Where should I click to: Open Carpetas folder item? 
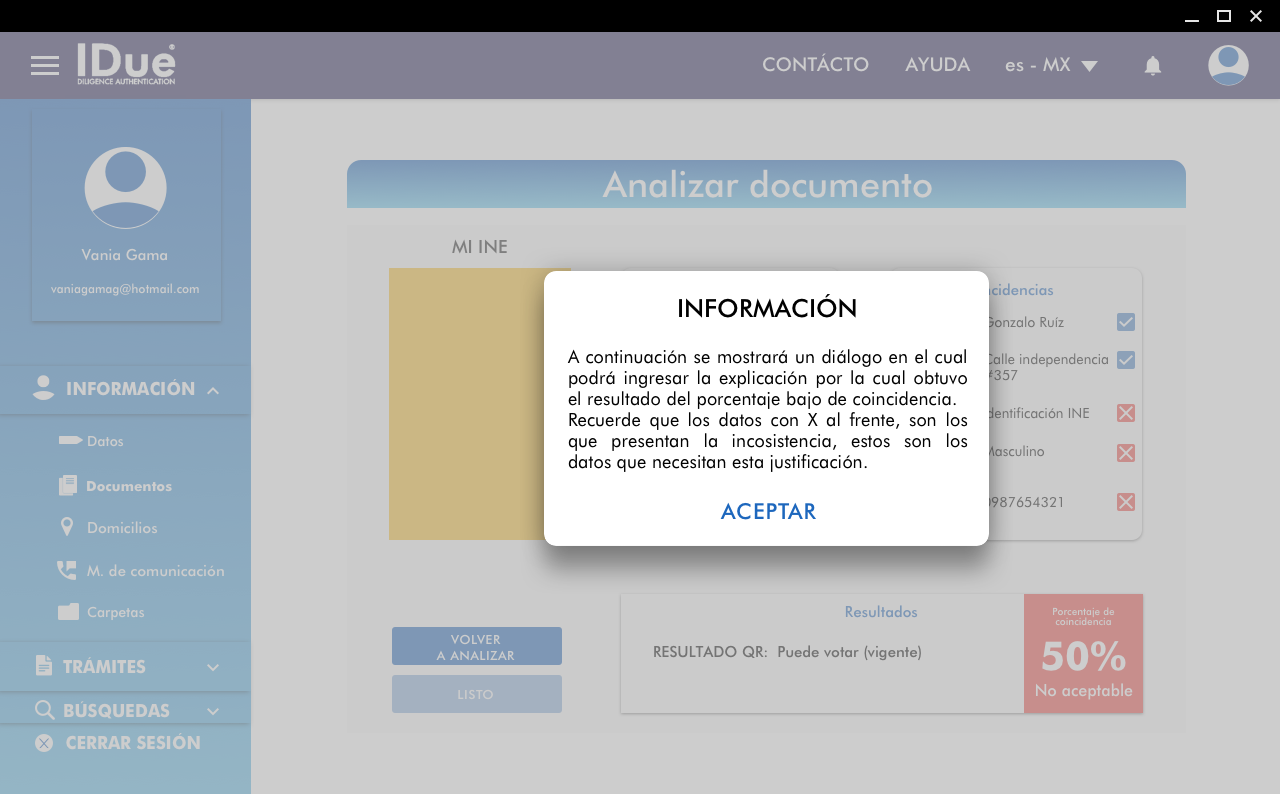115,612
